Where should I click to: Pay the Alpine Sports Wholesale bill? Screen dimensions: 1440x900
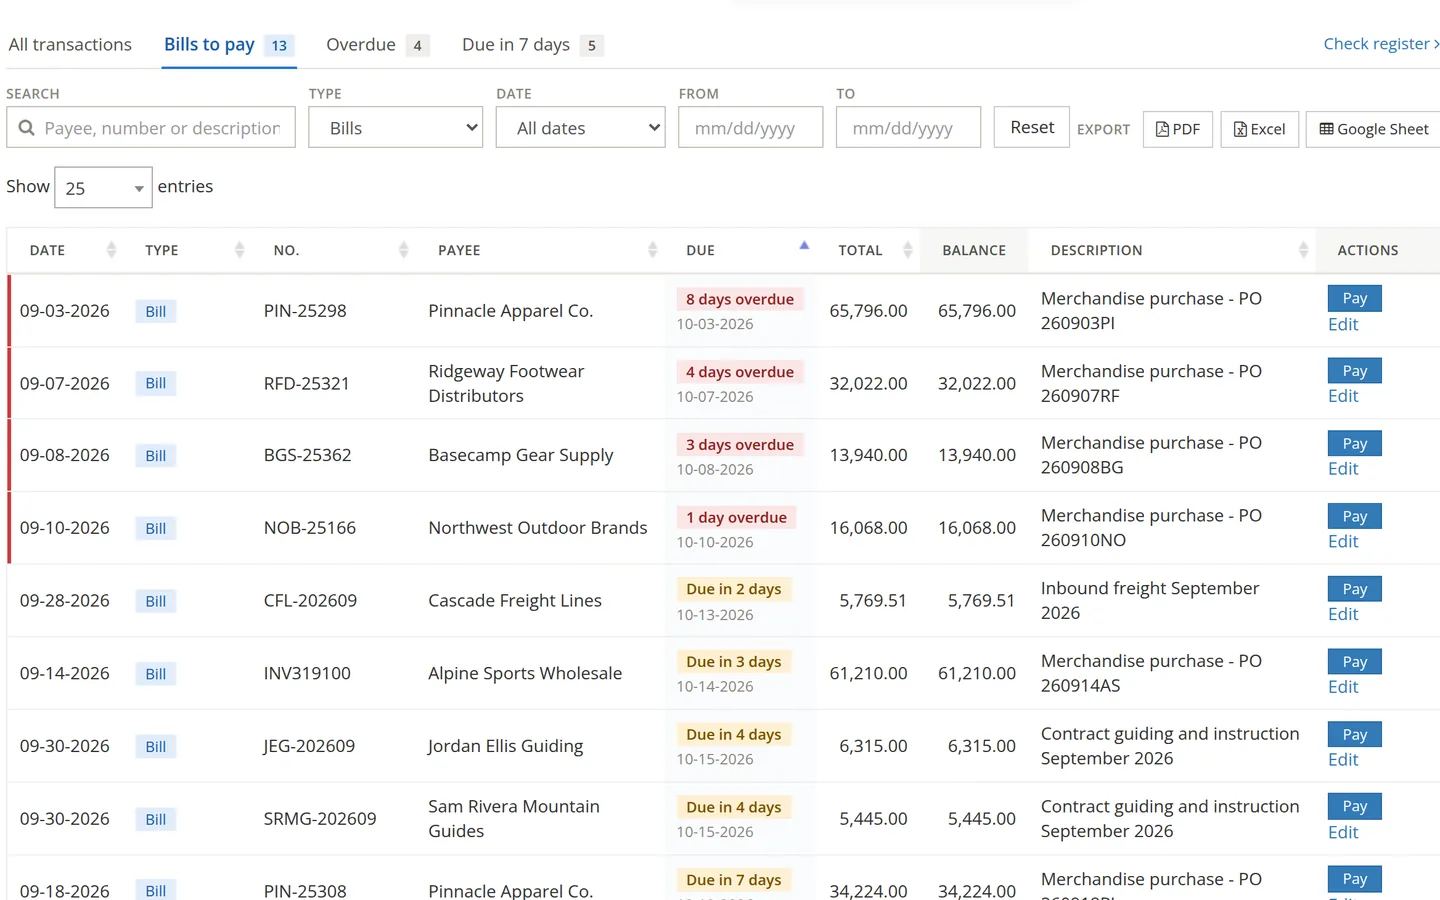(1354, 661)
